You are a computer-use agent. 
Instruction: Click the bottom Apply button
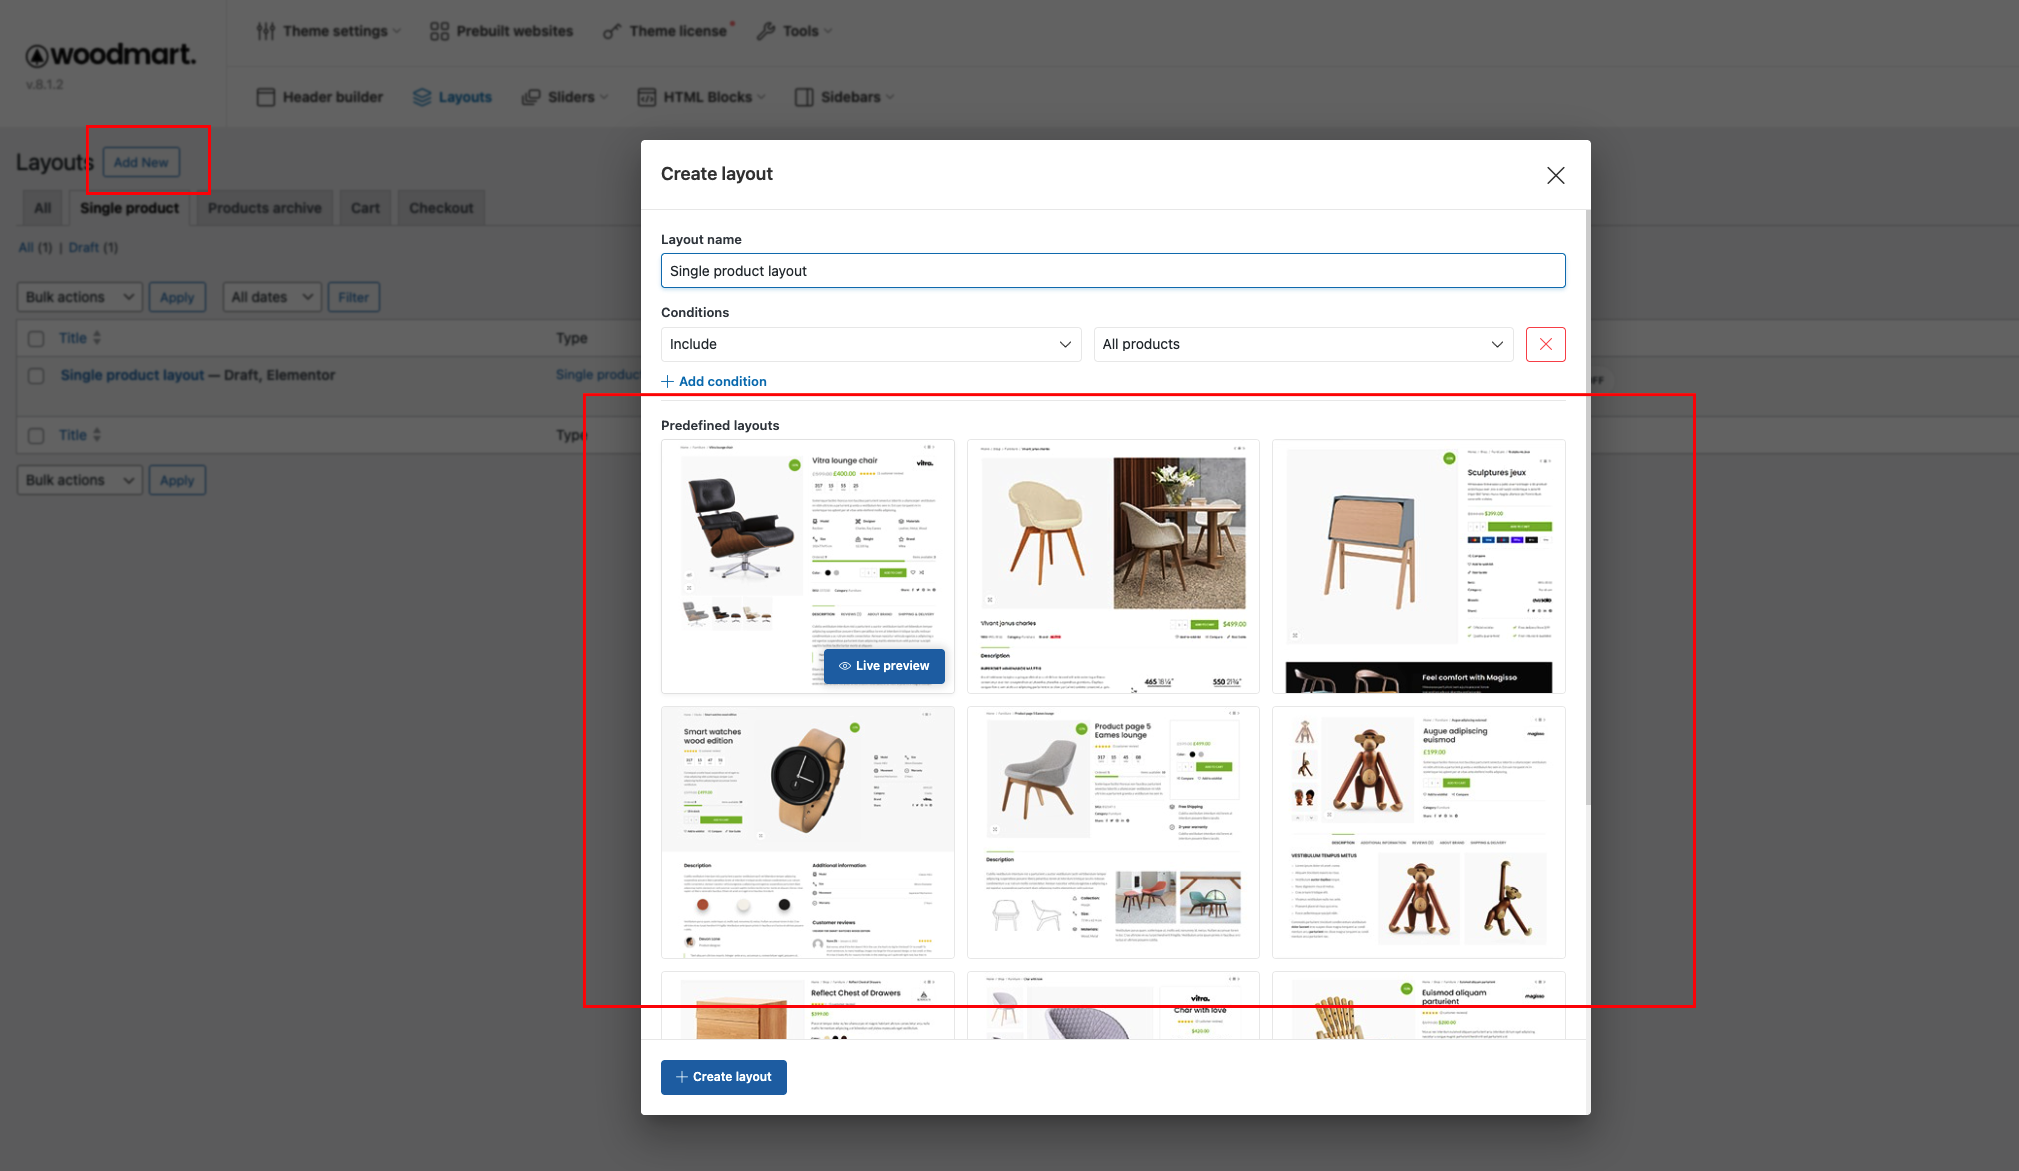point(177,480)
